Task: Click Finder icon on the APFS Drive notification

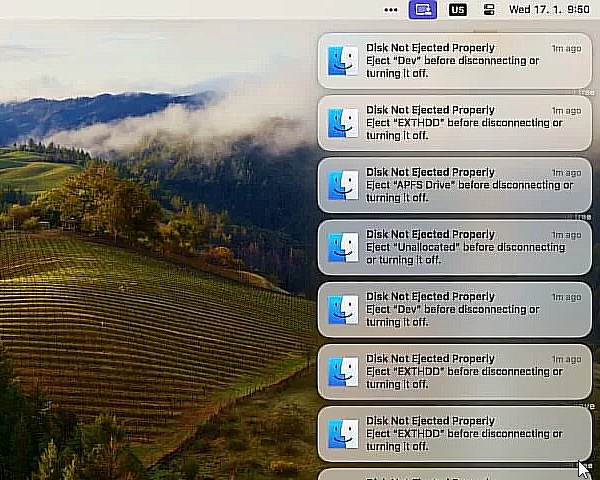Action: coord(343,185)
